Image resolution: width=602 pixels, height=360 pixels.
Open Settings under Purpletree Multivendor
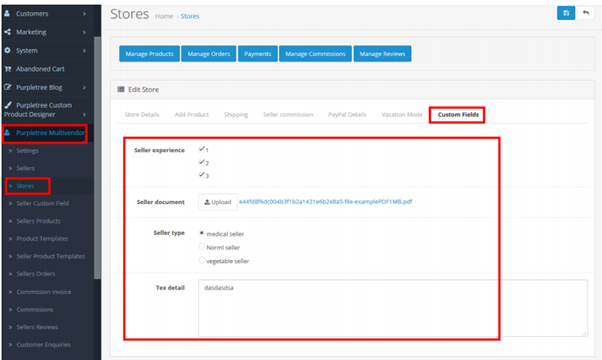tap(27, 151)
